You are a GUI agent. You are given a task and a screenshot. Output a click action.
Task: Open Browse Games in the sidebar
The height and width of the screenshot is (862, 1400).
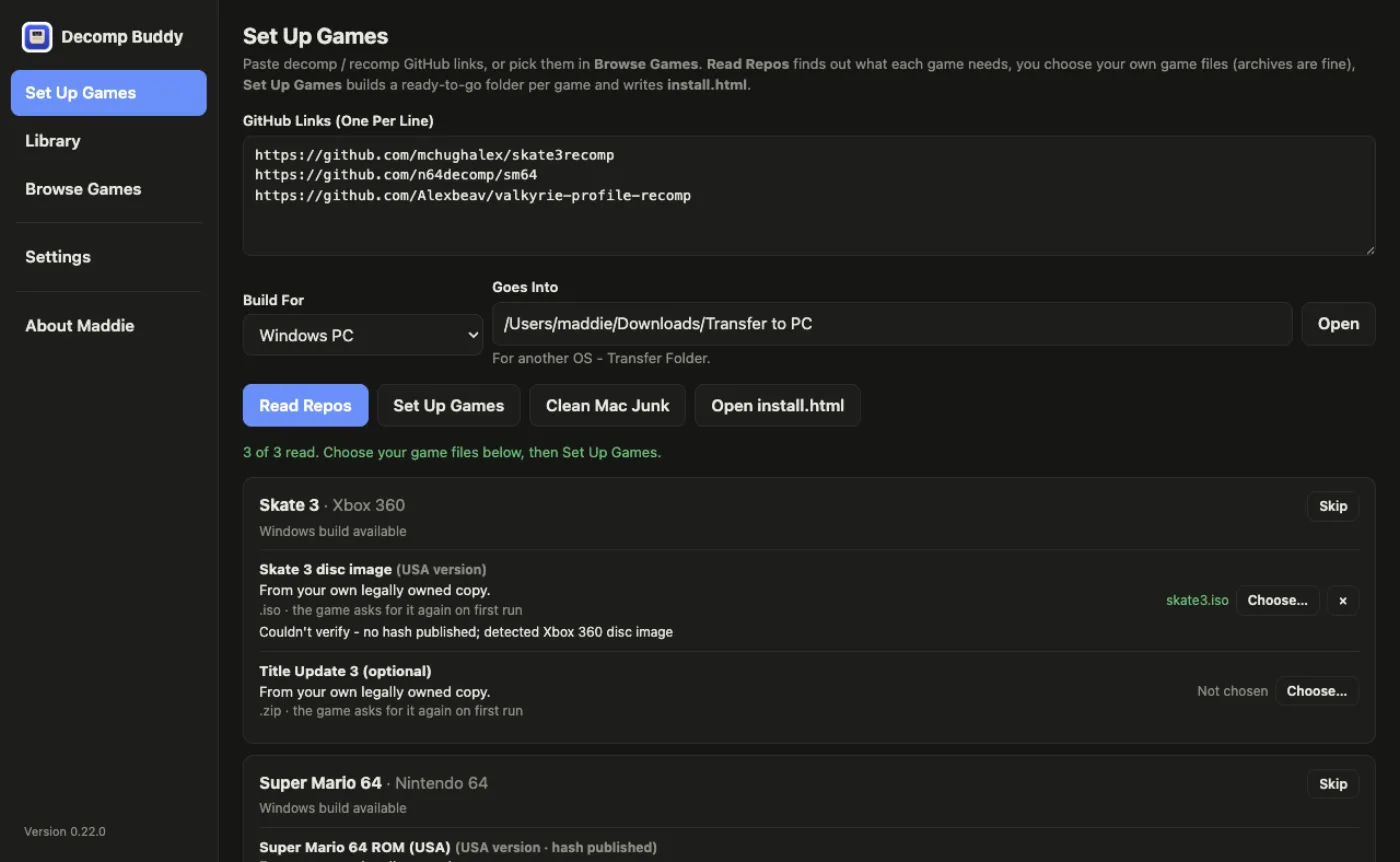pos(108,189)
